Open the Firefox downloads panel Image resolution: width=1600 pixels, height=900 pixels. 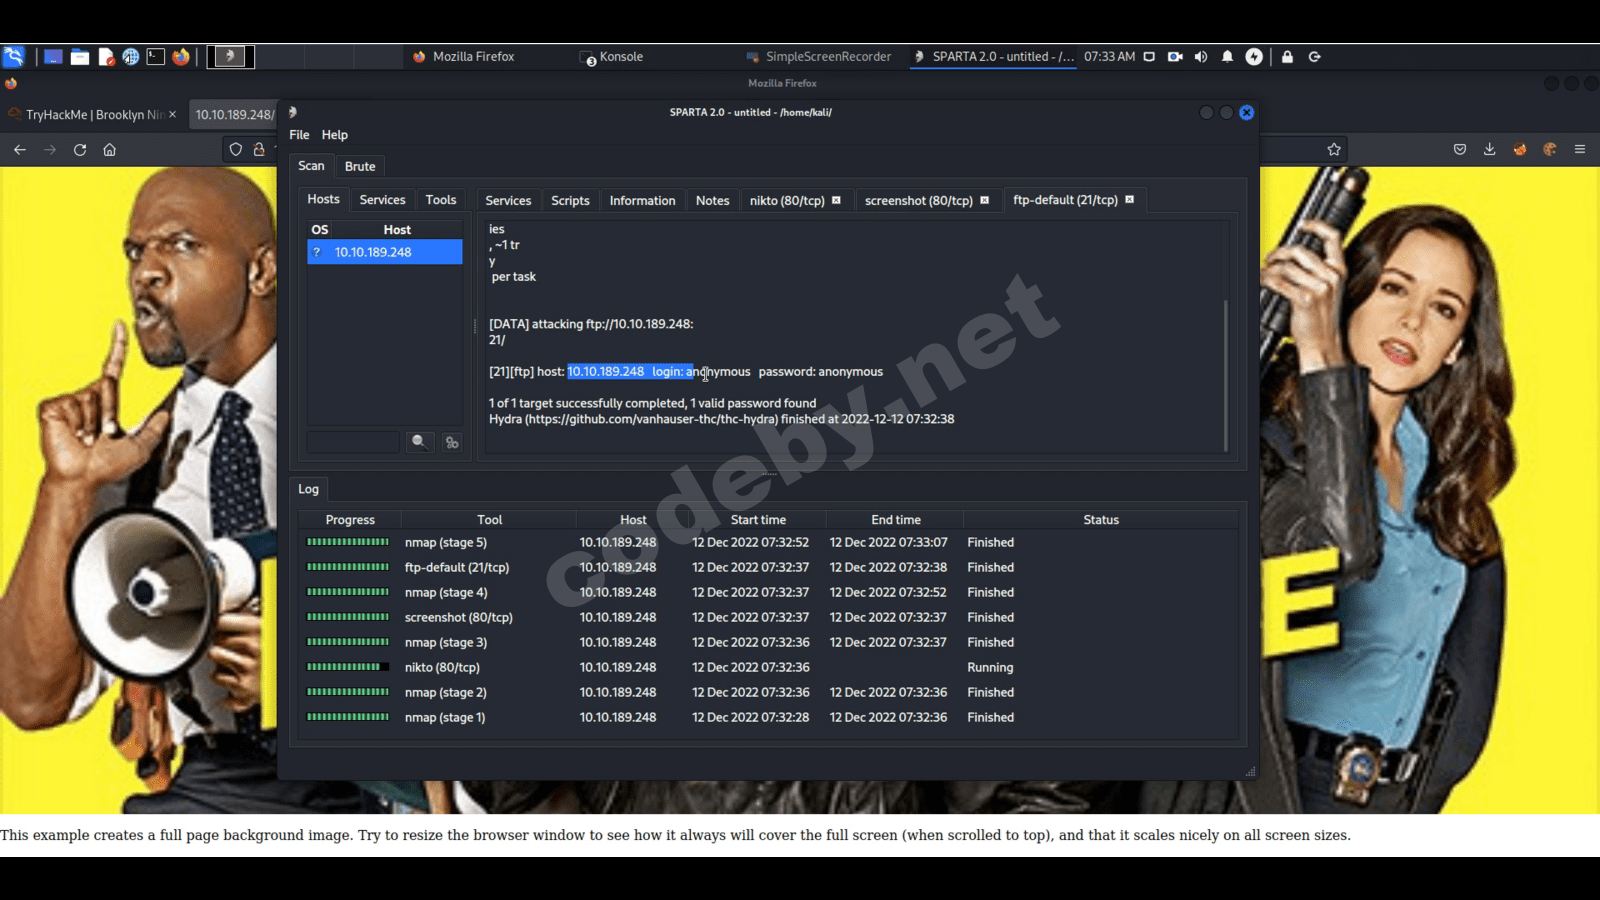(1490, 150)
